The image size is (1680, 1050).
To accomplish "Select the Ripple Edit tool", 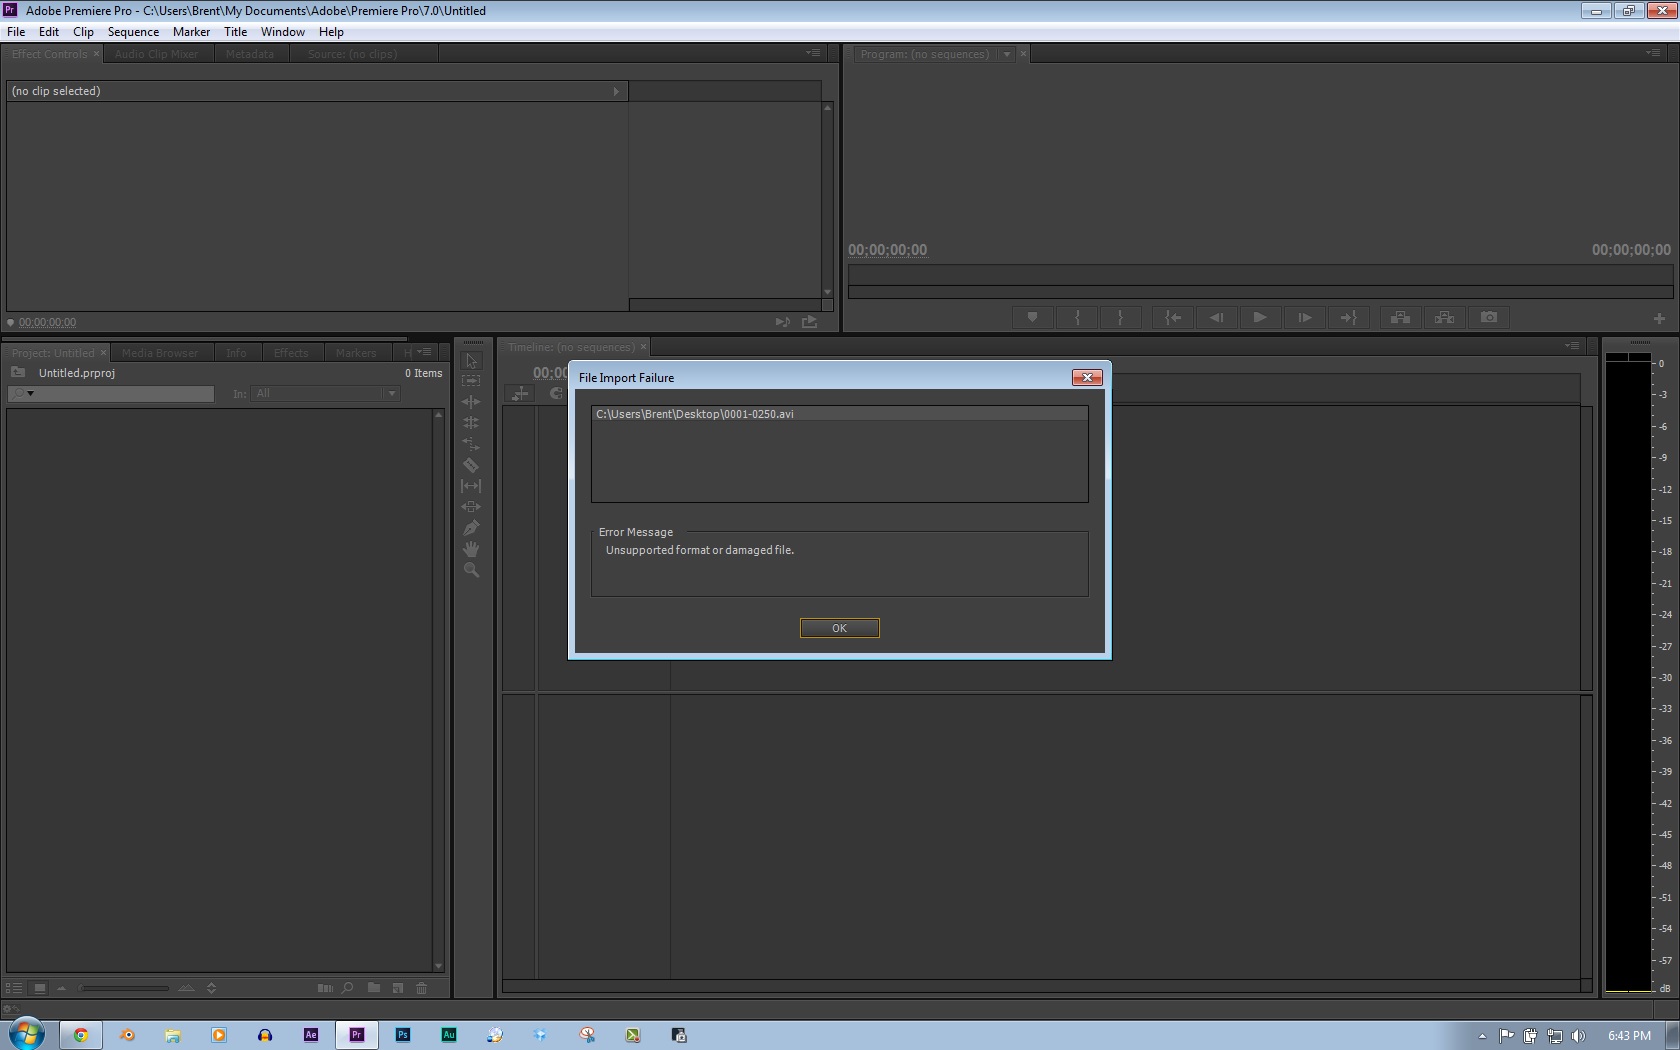I will tap(471, 402).
